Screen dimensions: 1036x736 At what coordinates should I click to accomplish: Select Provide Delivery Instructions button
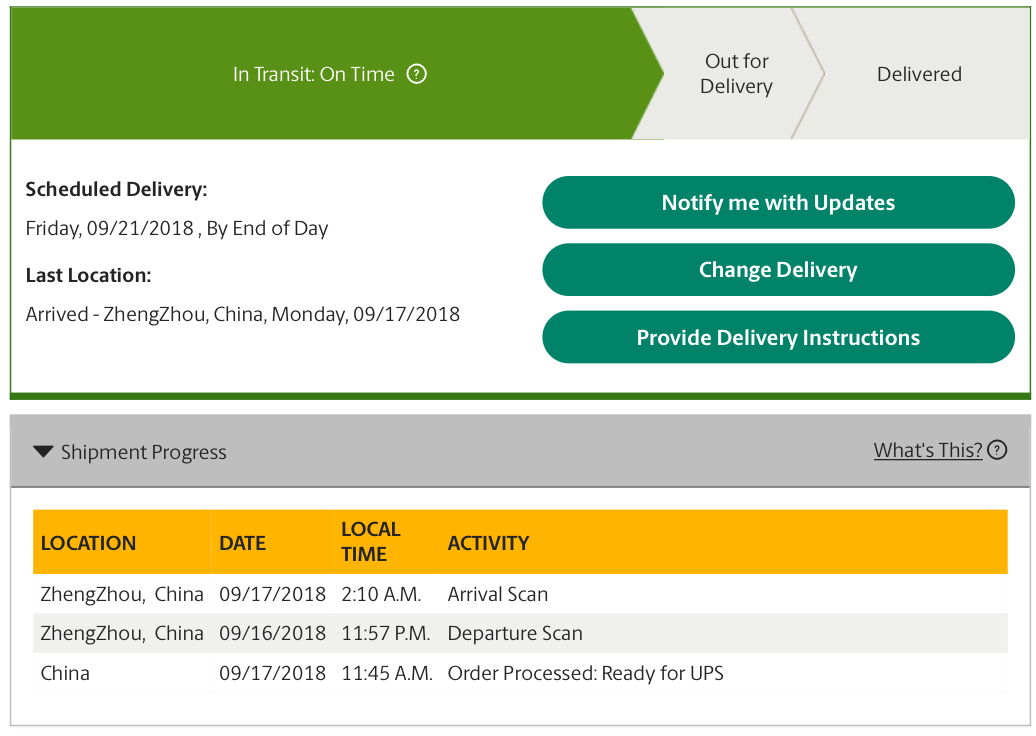click(x=778, y=337)
